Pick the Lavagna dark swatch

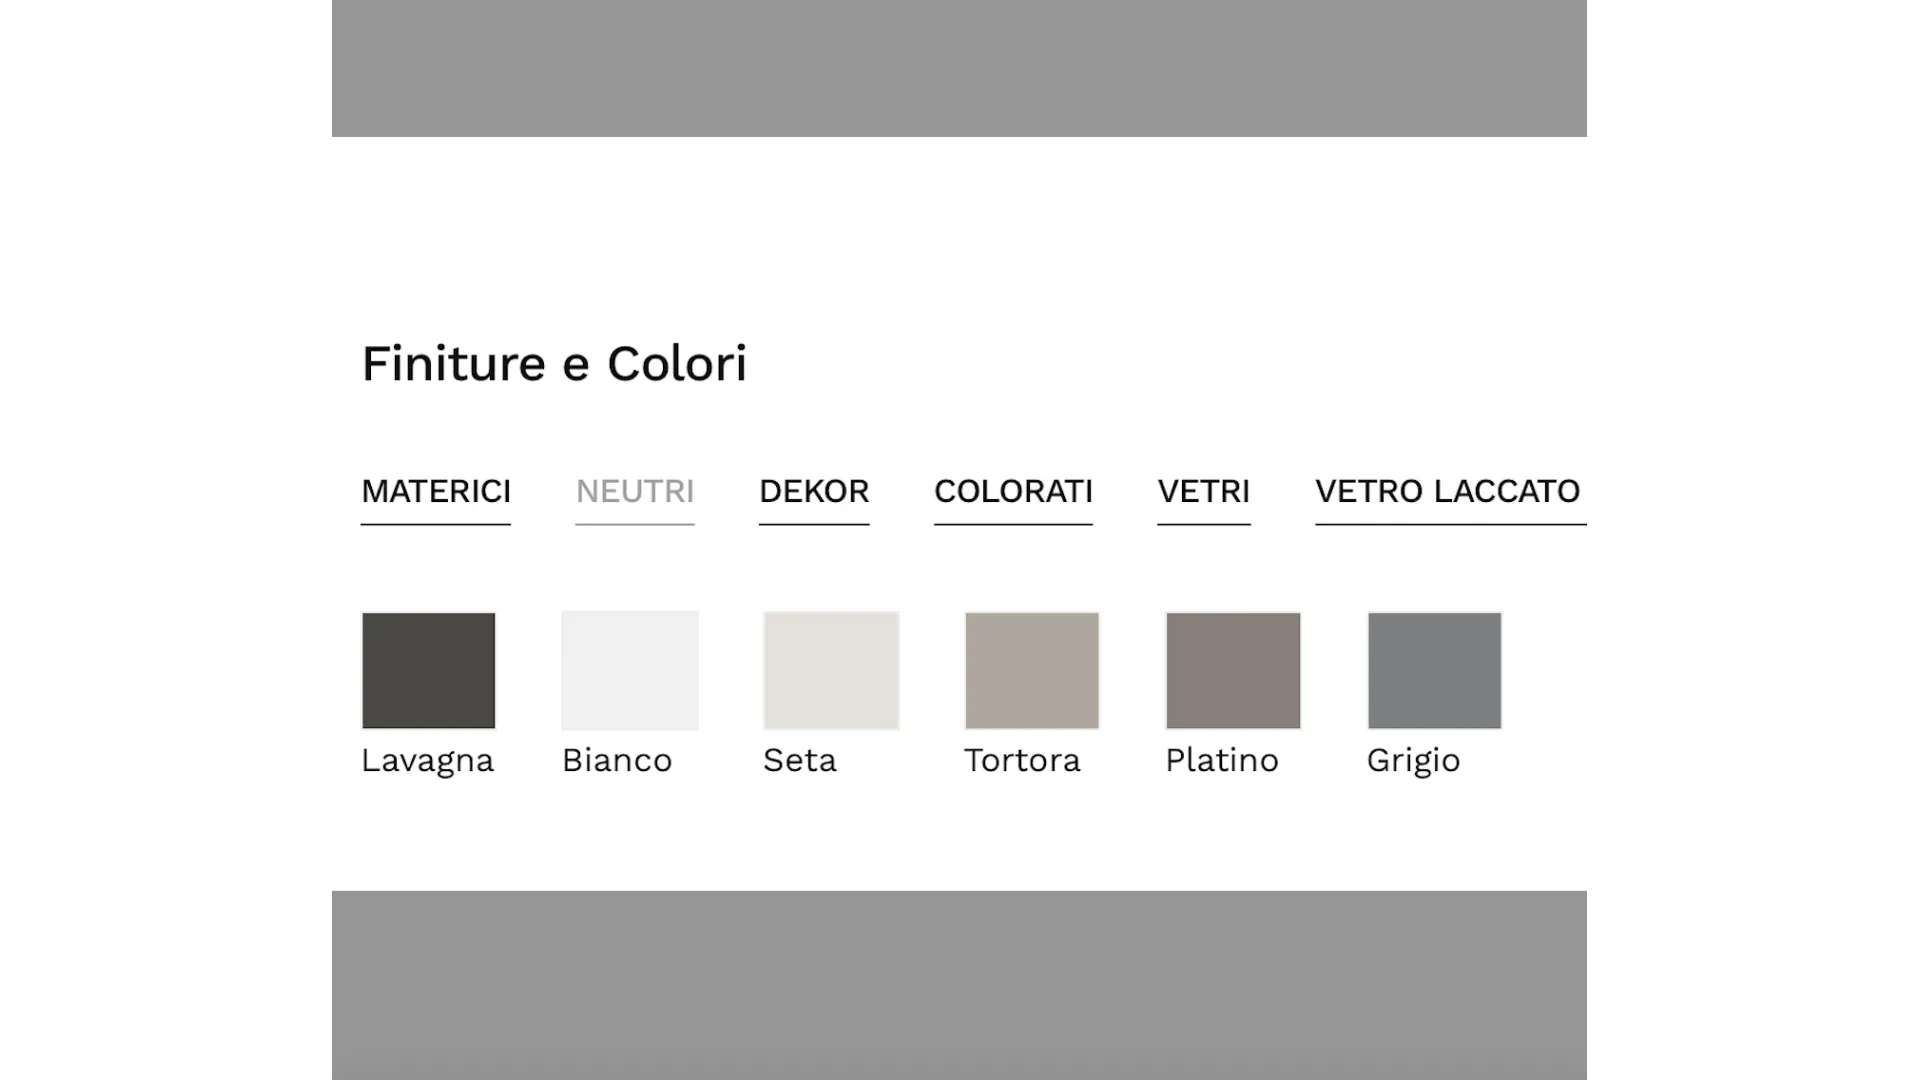(428, 670)
